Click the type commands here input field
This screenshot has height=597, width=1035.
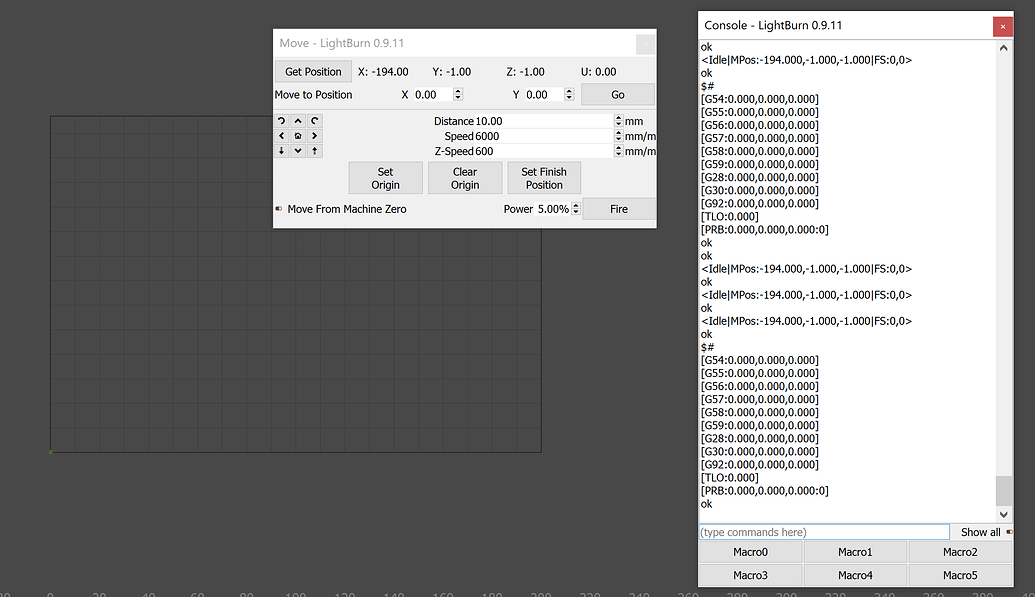823,532
